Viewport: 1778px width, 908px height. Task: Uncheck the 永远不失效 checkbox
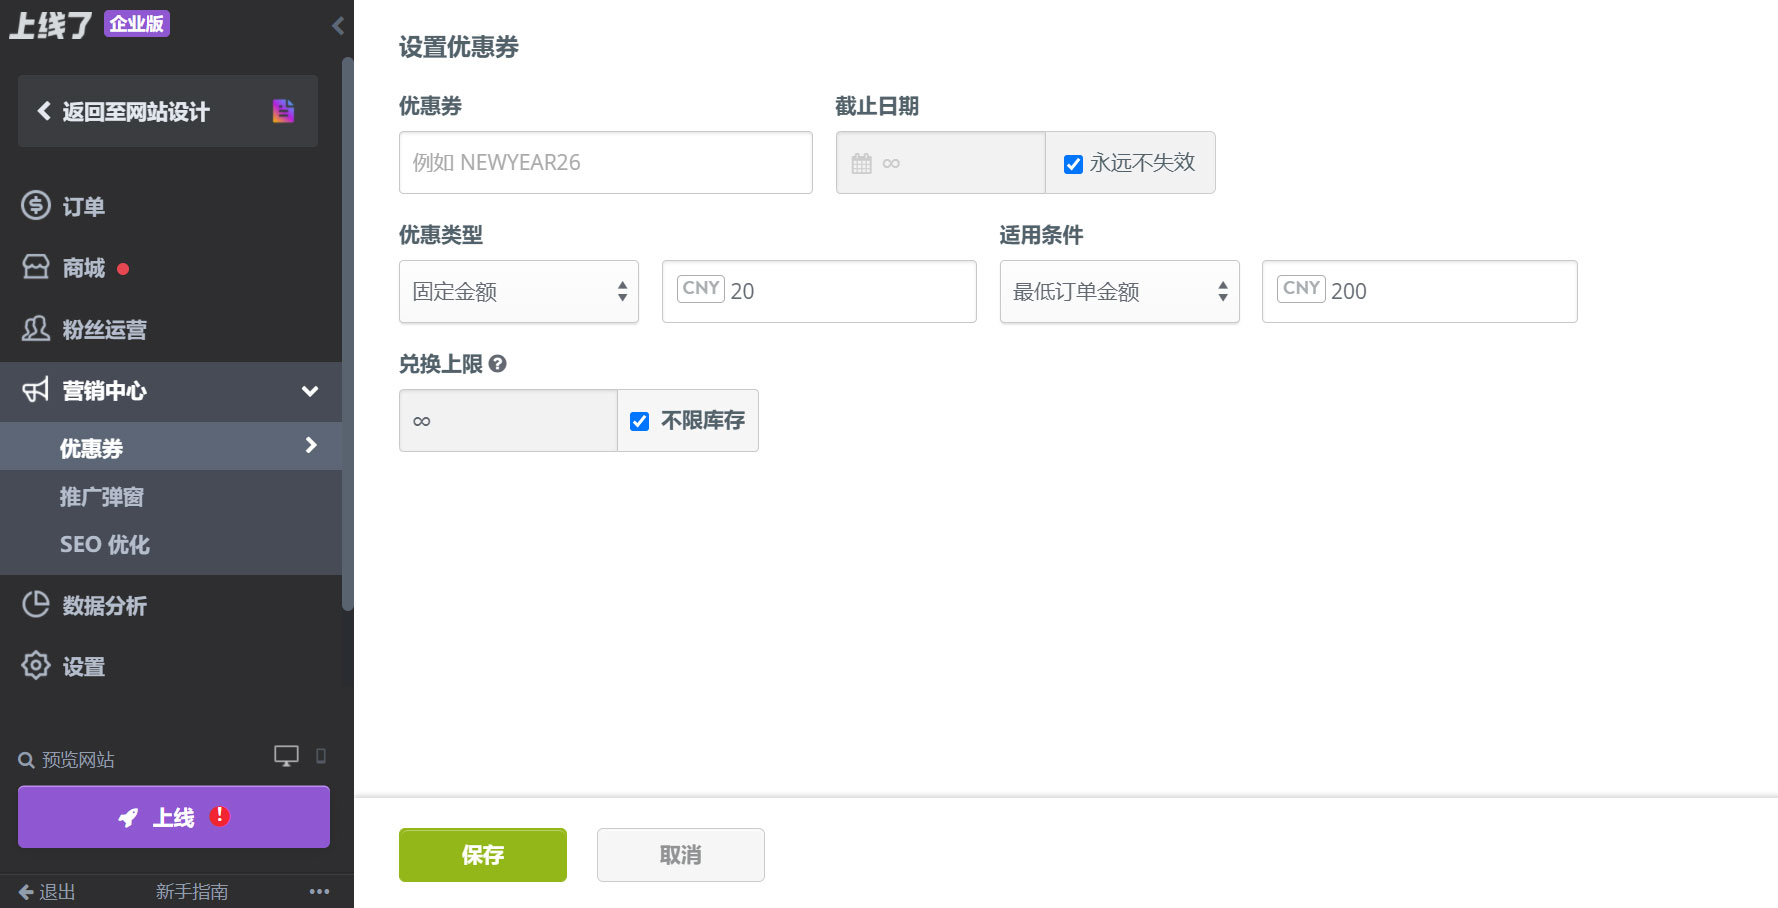1073,163
